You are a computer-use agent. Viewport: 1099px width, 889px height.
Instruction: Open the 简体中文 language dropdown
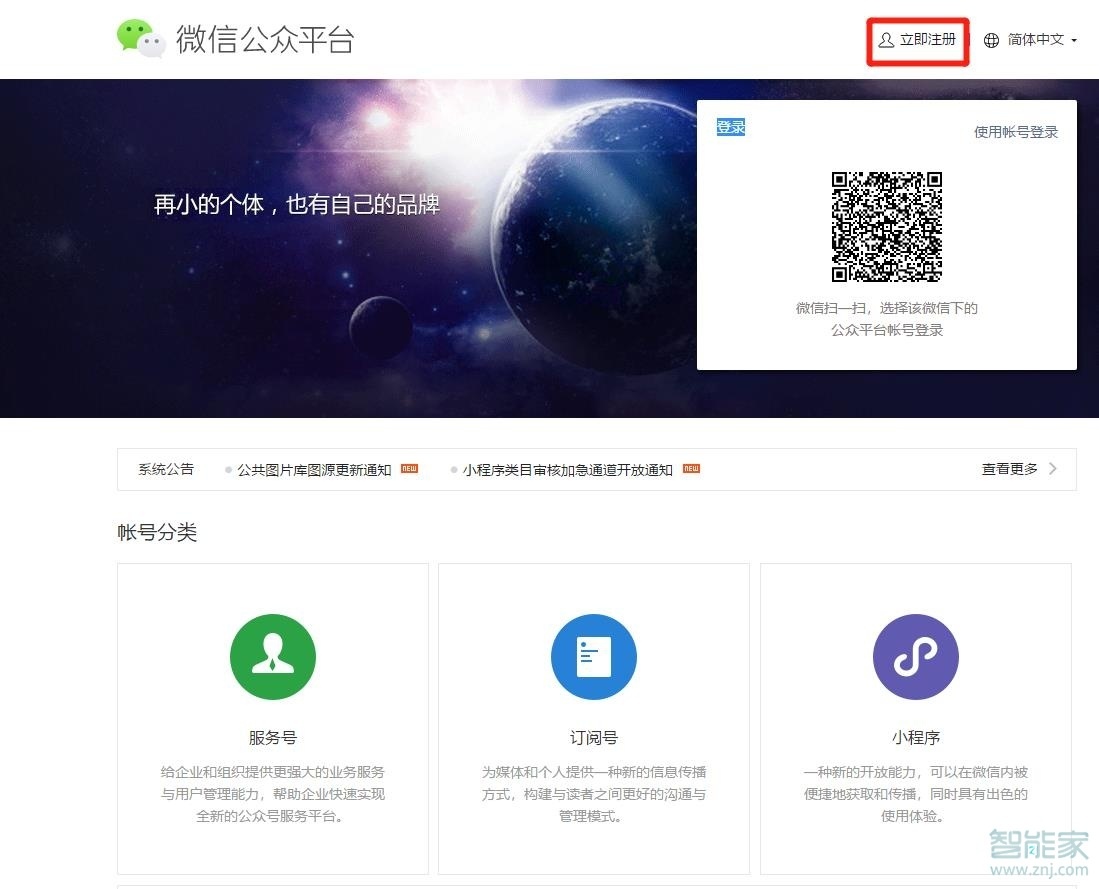(x=1037, y=40)
